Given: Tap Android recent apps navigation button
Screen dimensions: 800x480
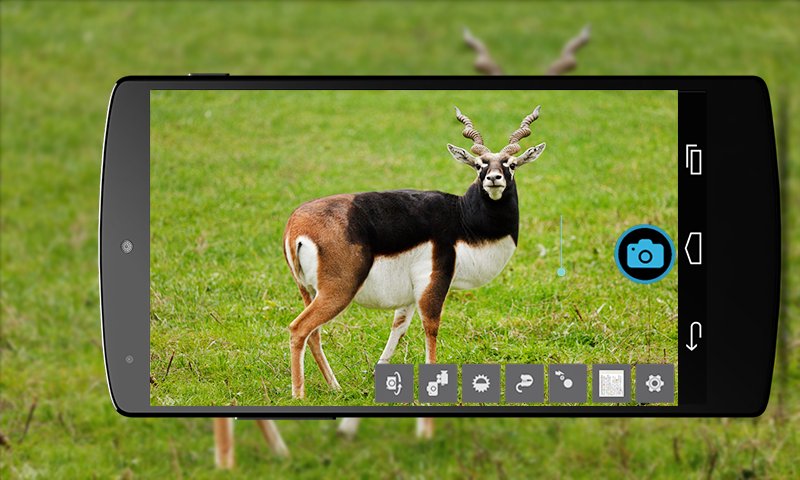Looking at the screenshot, I should click(693, 160).
